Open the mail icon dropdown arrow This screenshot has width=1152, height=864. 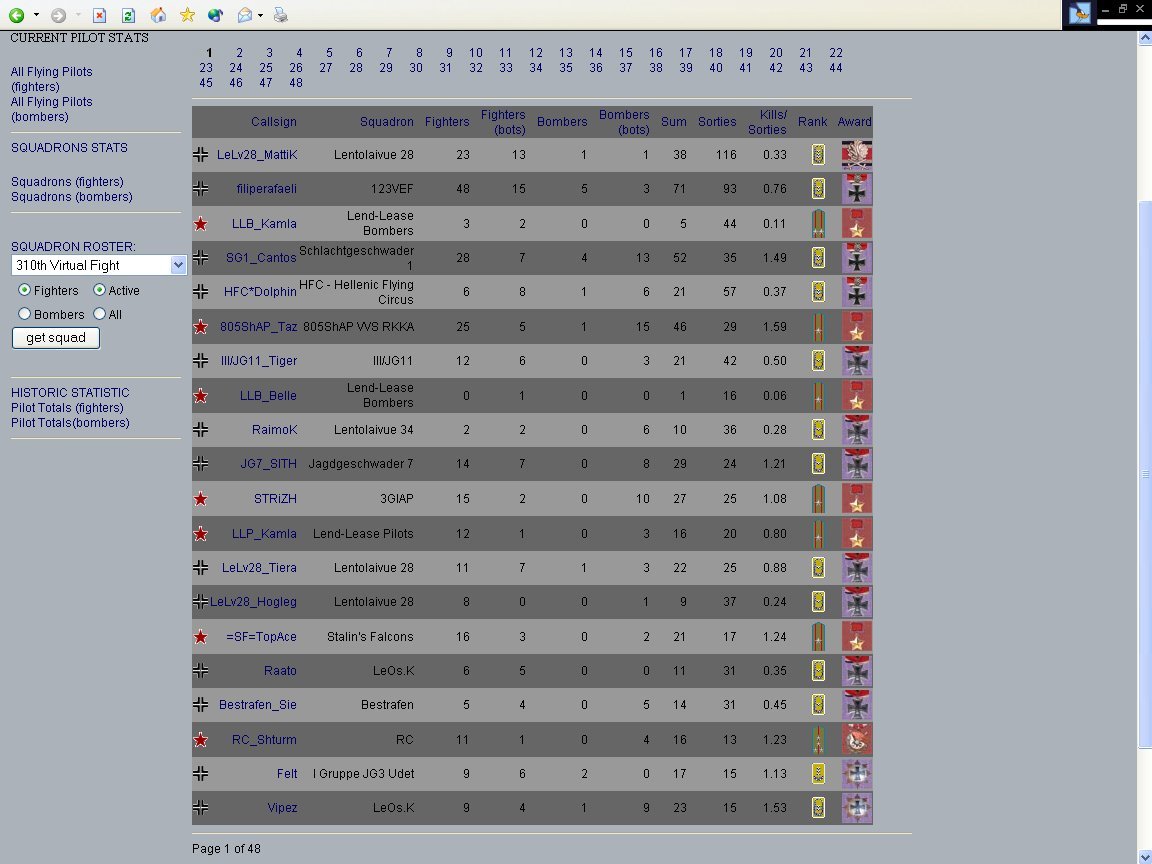click(x=260, y=15)
